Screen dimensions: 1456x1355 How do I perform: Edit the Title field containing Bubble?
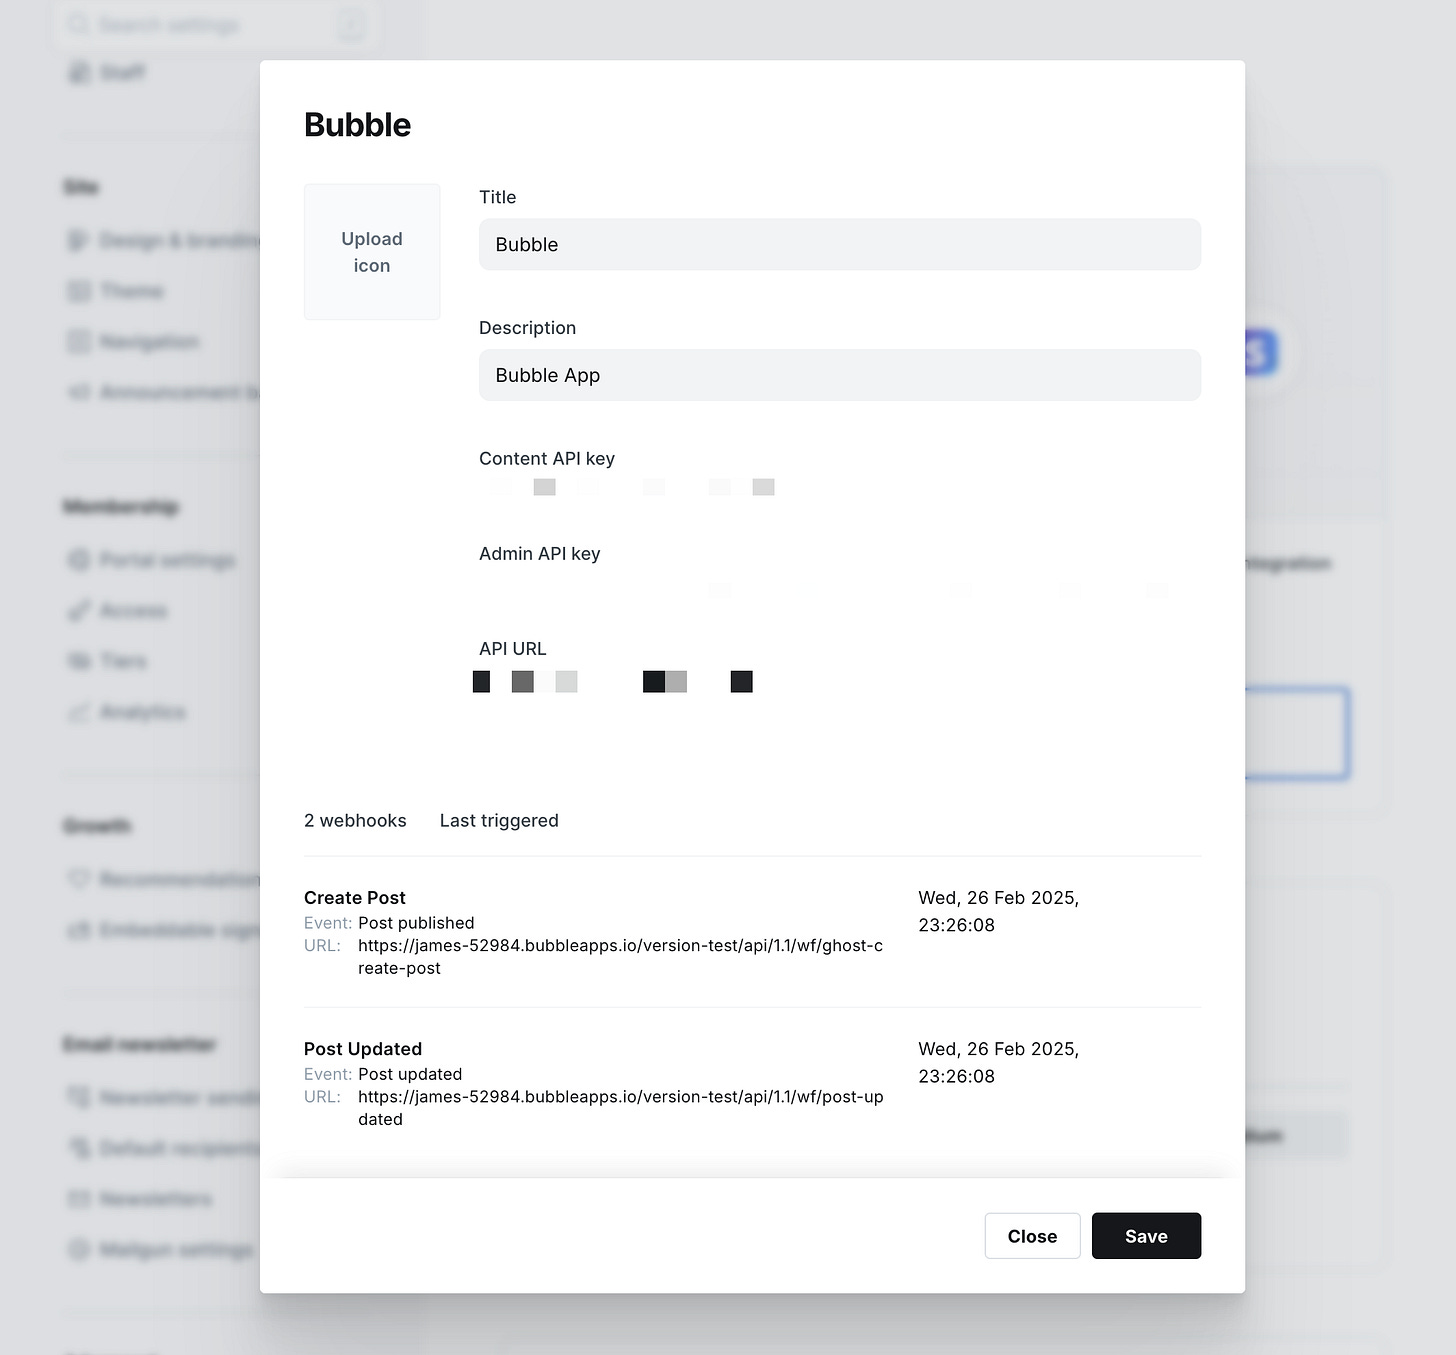pos(840,245)
